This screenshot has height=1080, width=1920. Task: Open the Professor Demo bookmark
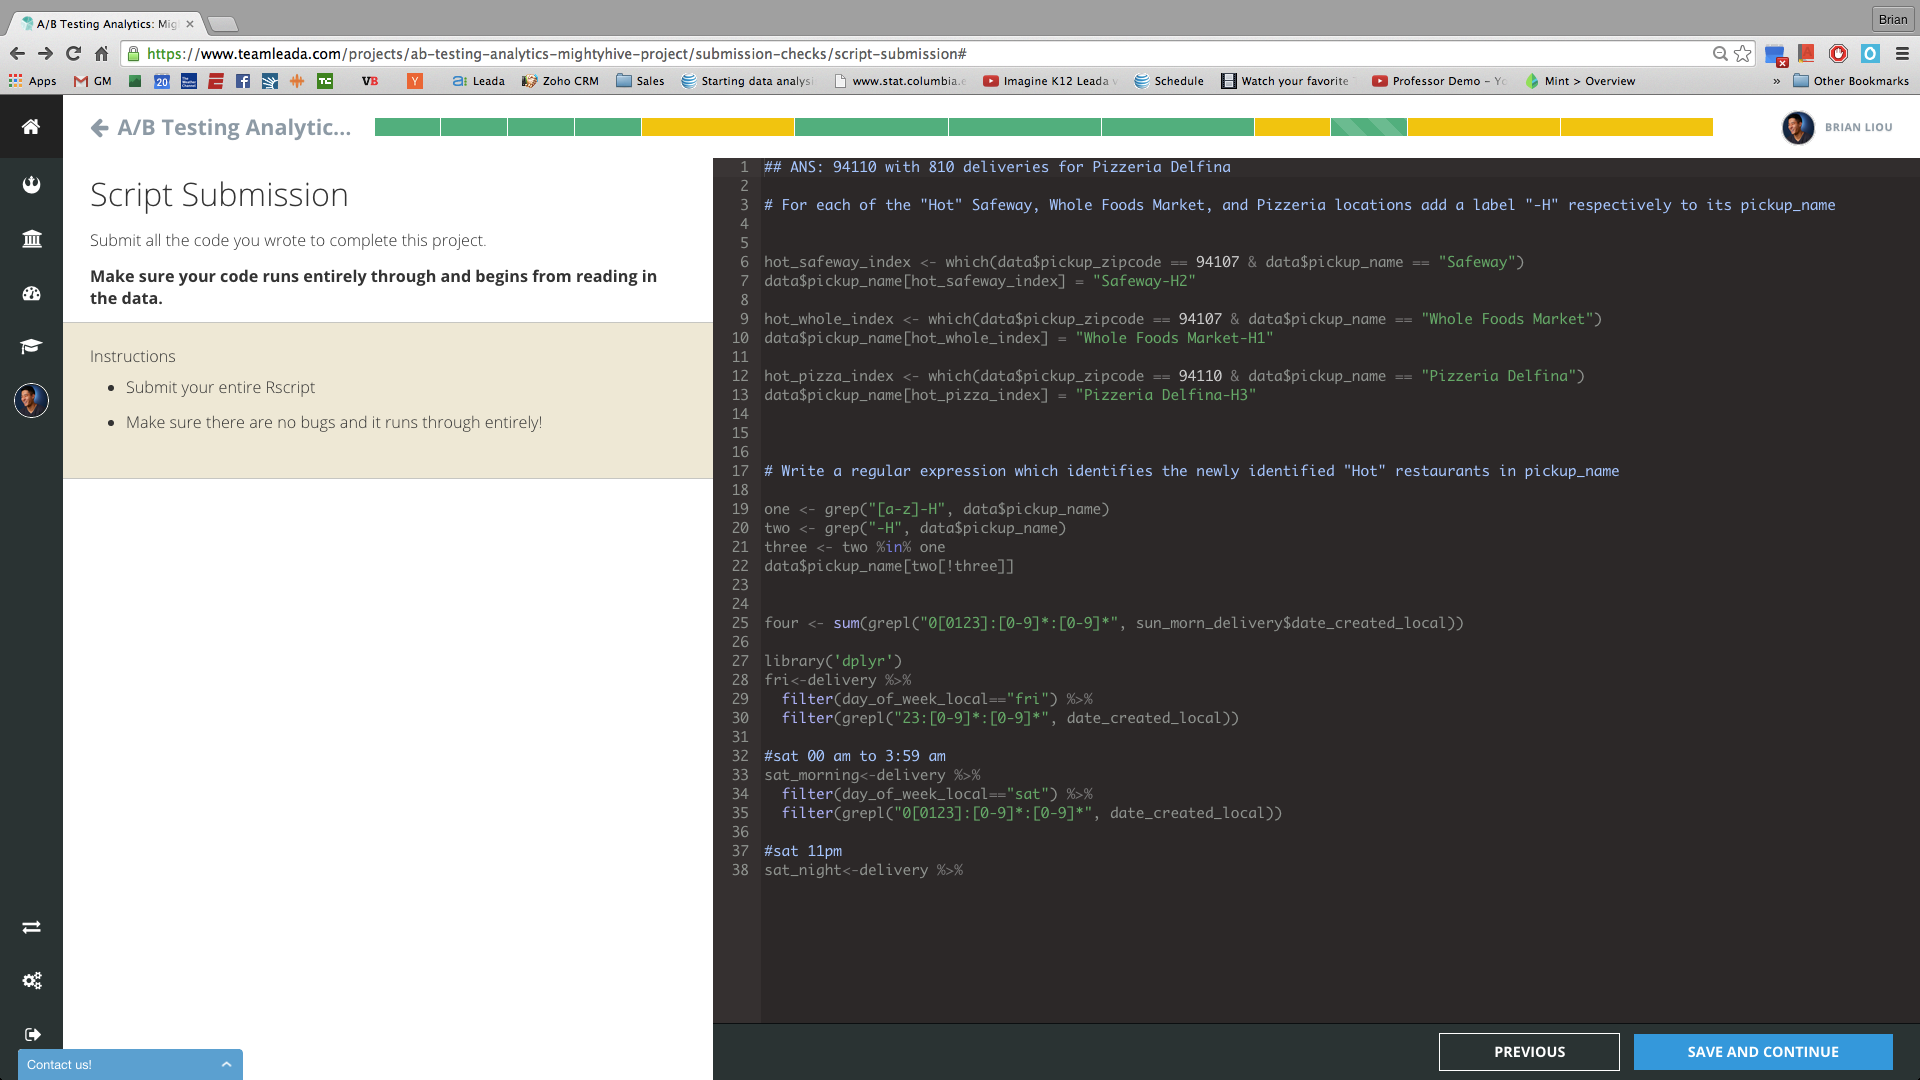[x=1439, y=81]
